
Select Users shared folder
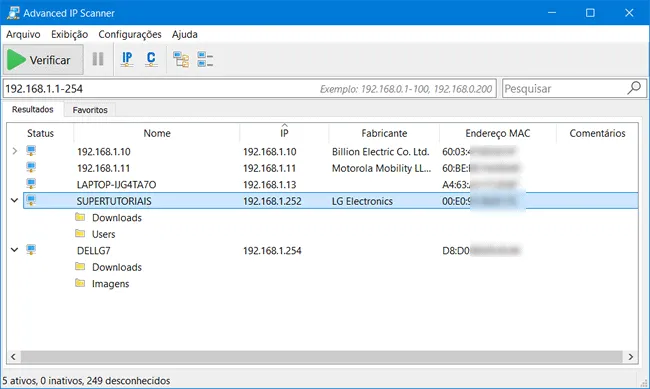(x=104, y=234)
